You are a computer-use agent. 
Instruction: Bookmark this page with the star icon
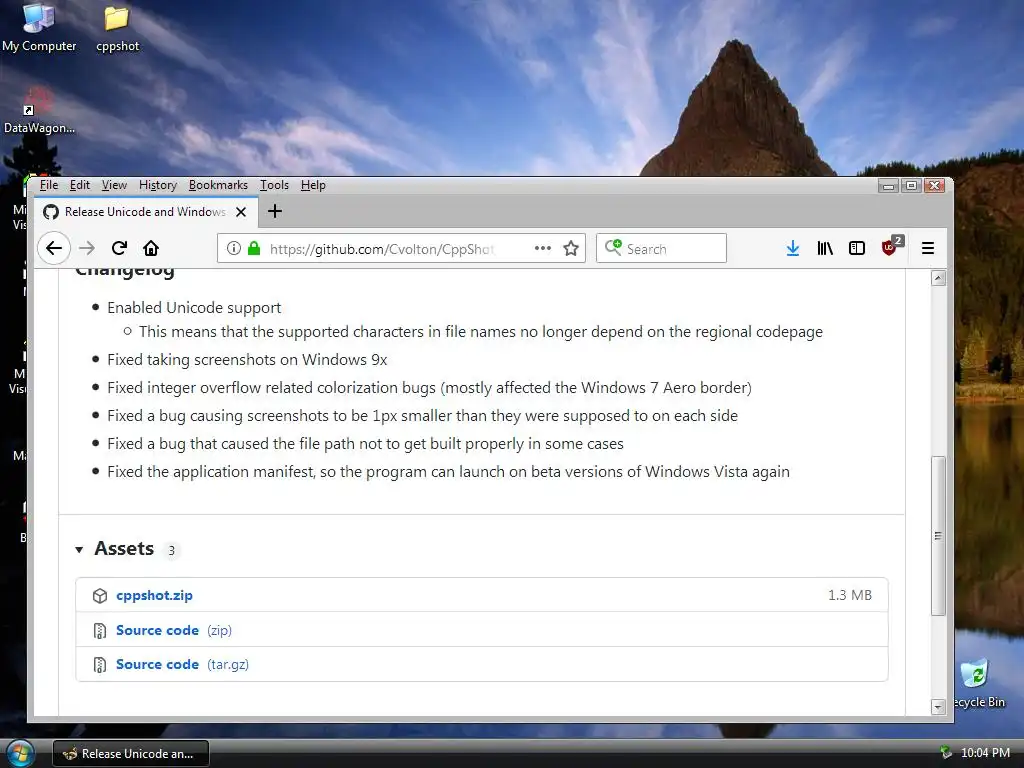point(571,248)
